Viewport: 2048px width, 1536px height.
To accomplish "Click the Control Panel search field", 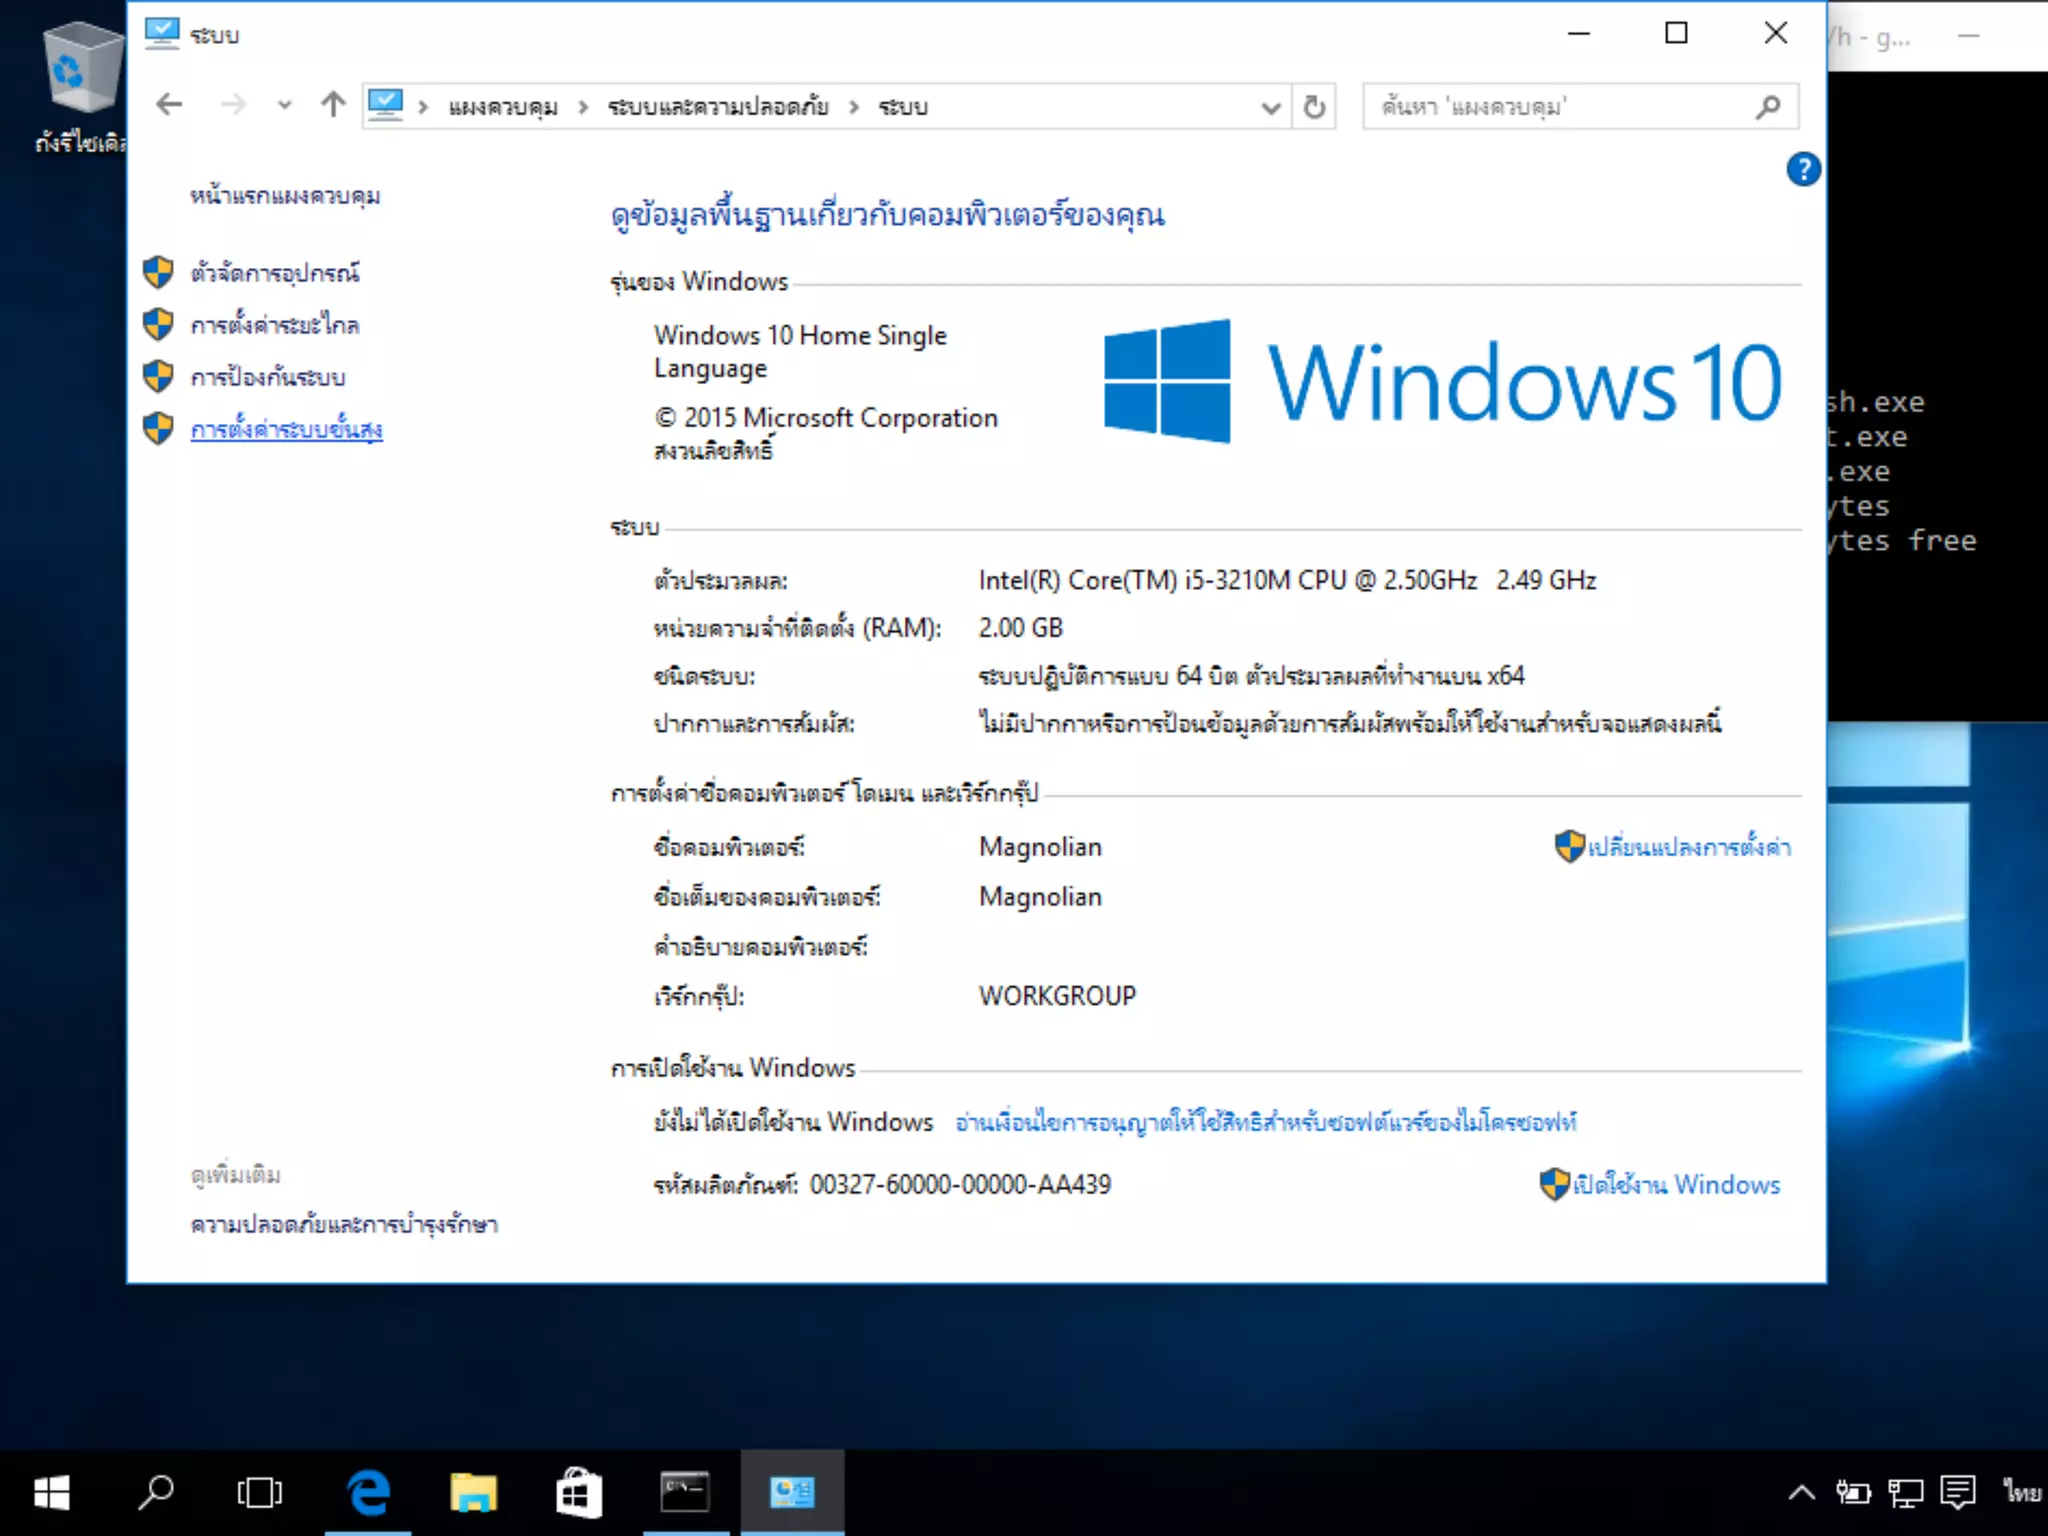I will point(1560,107).
